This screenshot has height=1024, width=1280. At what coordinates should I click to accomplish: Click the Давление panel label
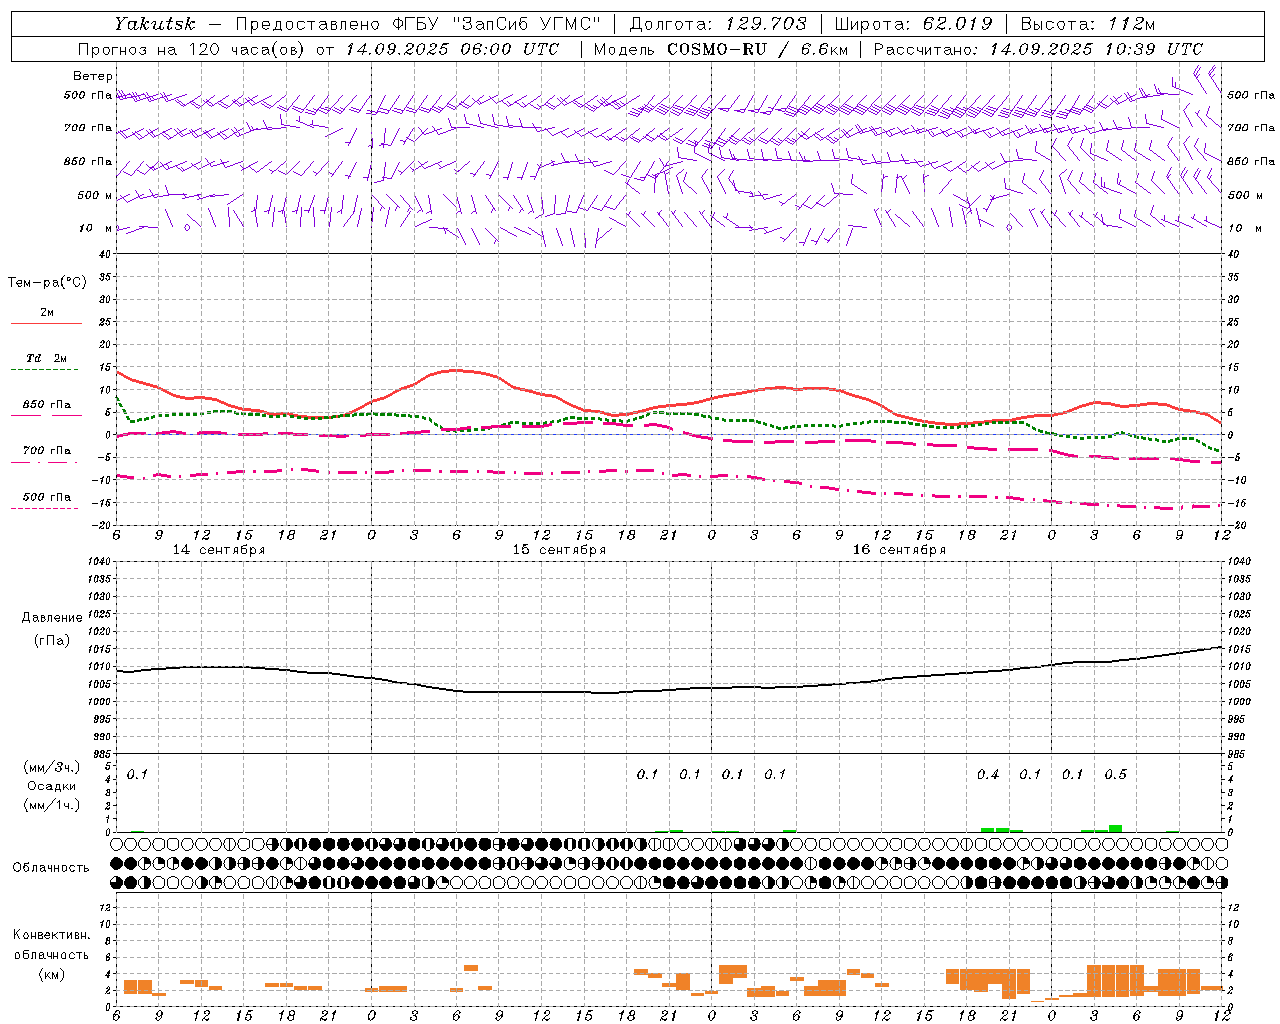tap(52, 618)
